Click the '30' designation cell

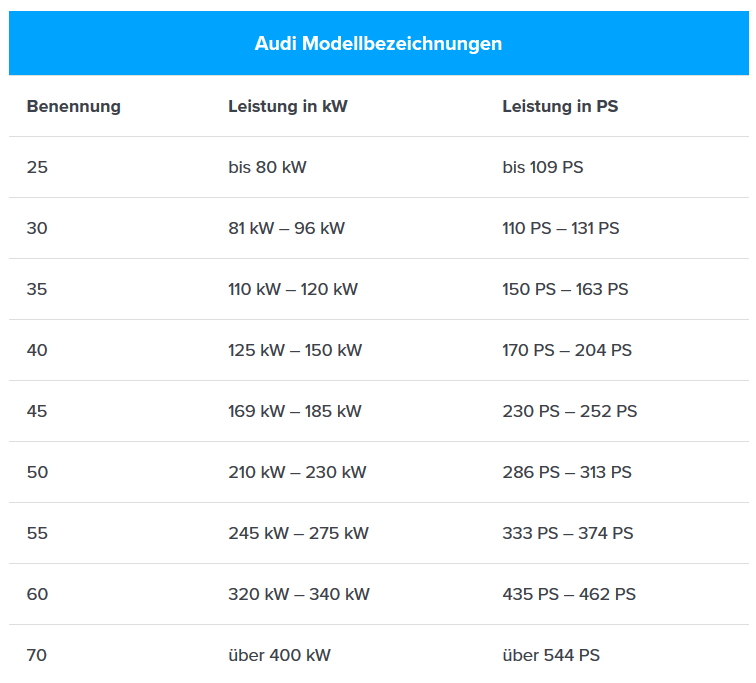point(37,228)
